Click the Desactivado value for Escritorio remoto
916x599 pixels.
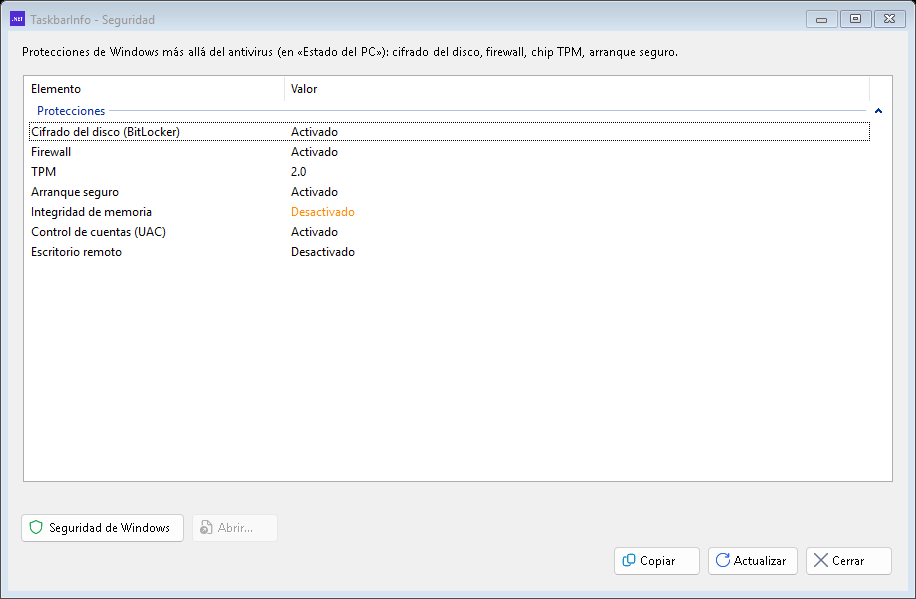coord(322,252)
